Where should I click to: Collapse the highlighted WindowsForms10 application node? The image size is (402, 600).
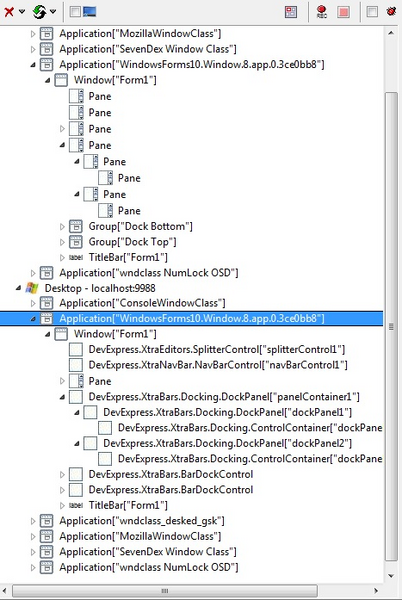point(33,319)
